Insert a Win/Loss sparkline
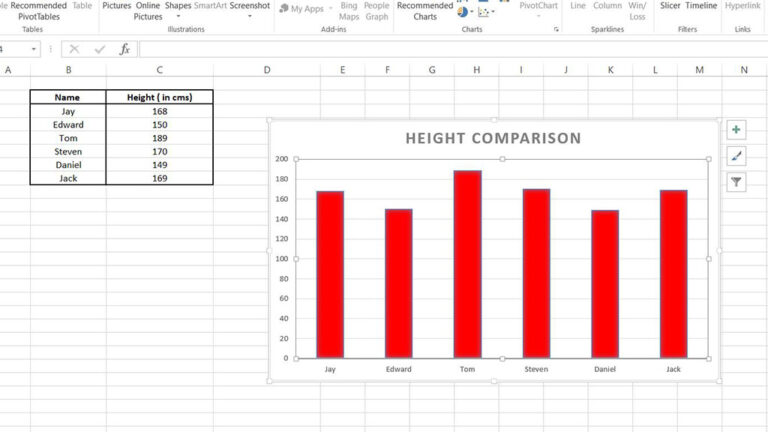The width and height of the screenshot is (768, 432). pyautogui.click(x=637, y=11)
